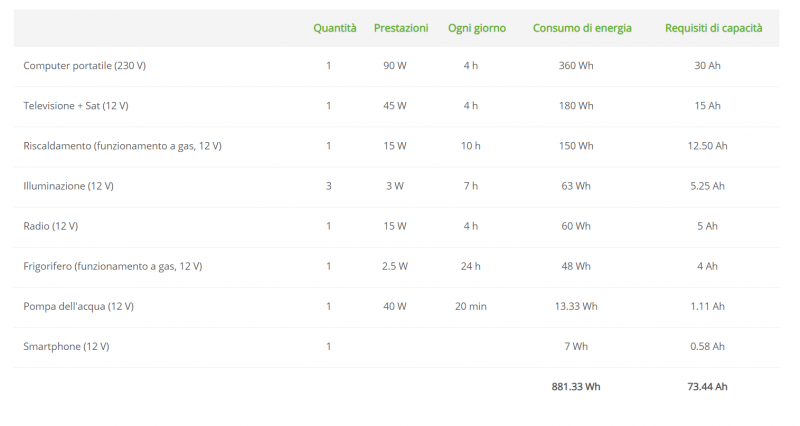This screenshot has width=800, height=426.
Task: Select the Frigorifero row label
Action: [112, 266]
